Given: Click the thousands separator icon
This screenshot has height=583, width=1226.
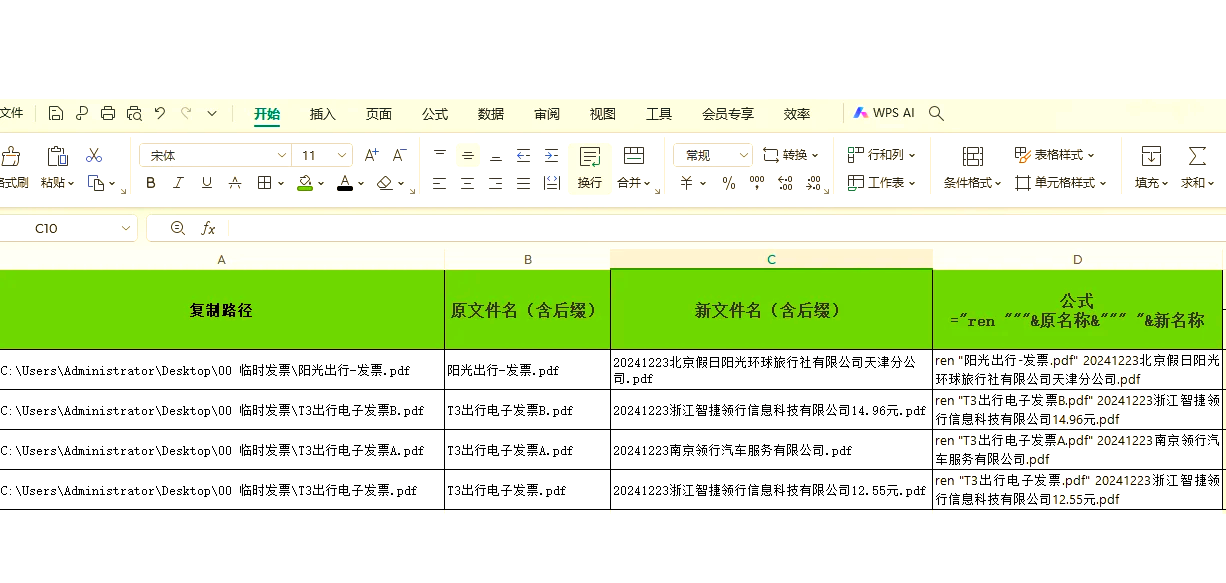Looking at the screenshot, I should [x=757, y=183].
